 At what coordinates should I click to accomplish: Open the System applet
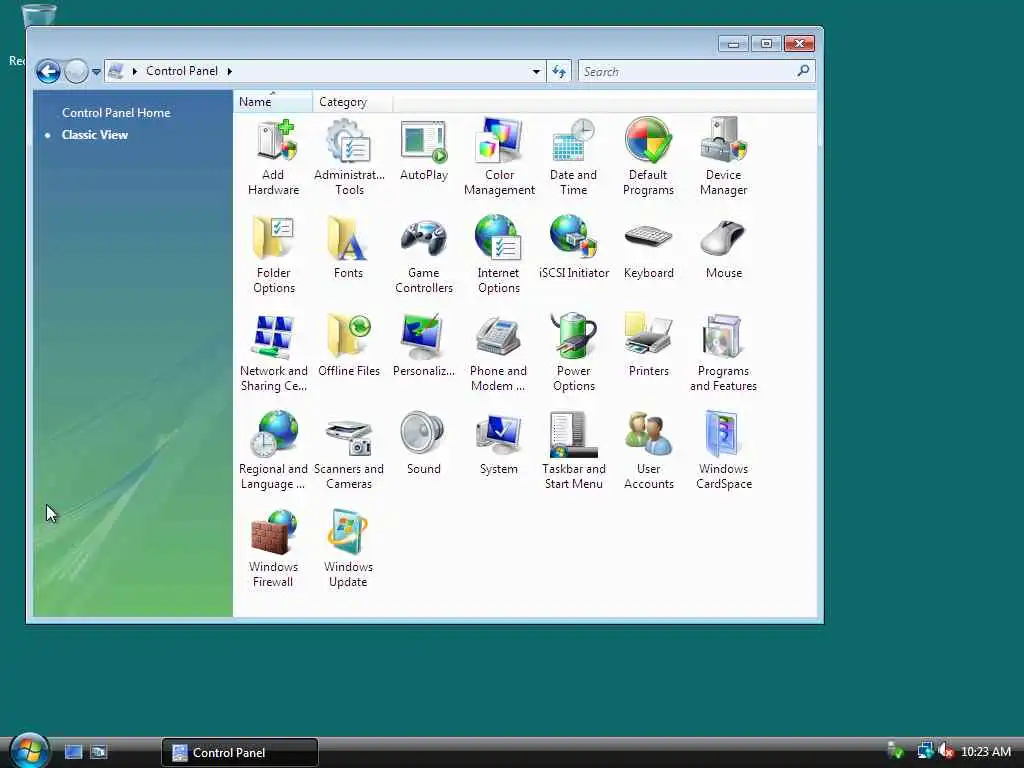(x=499, y=444)
